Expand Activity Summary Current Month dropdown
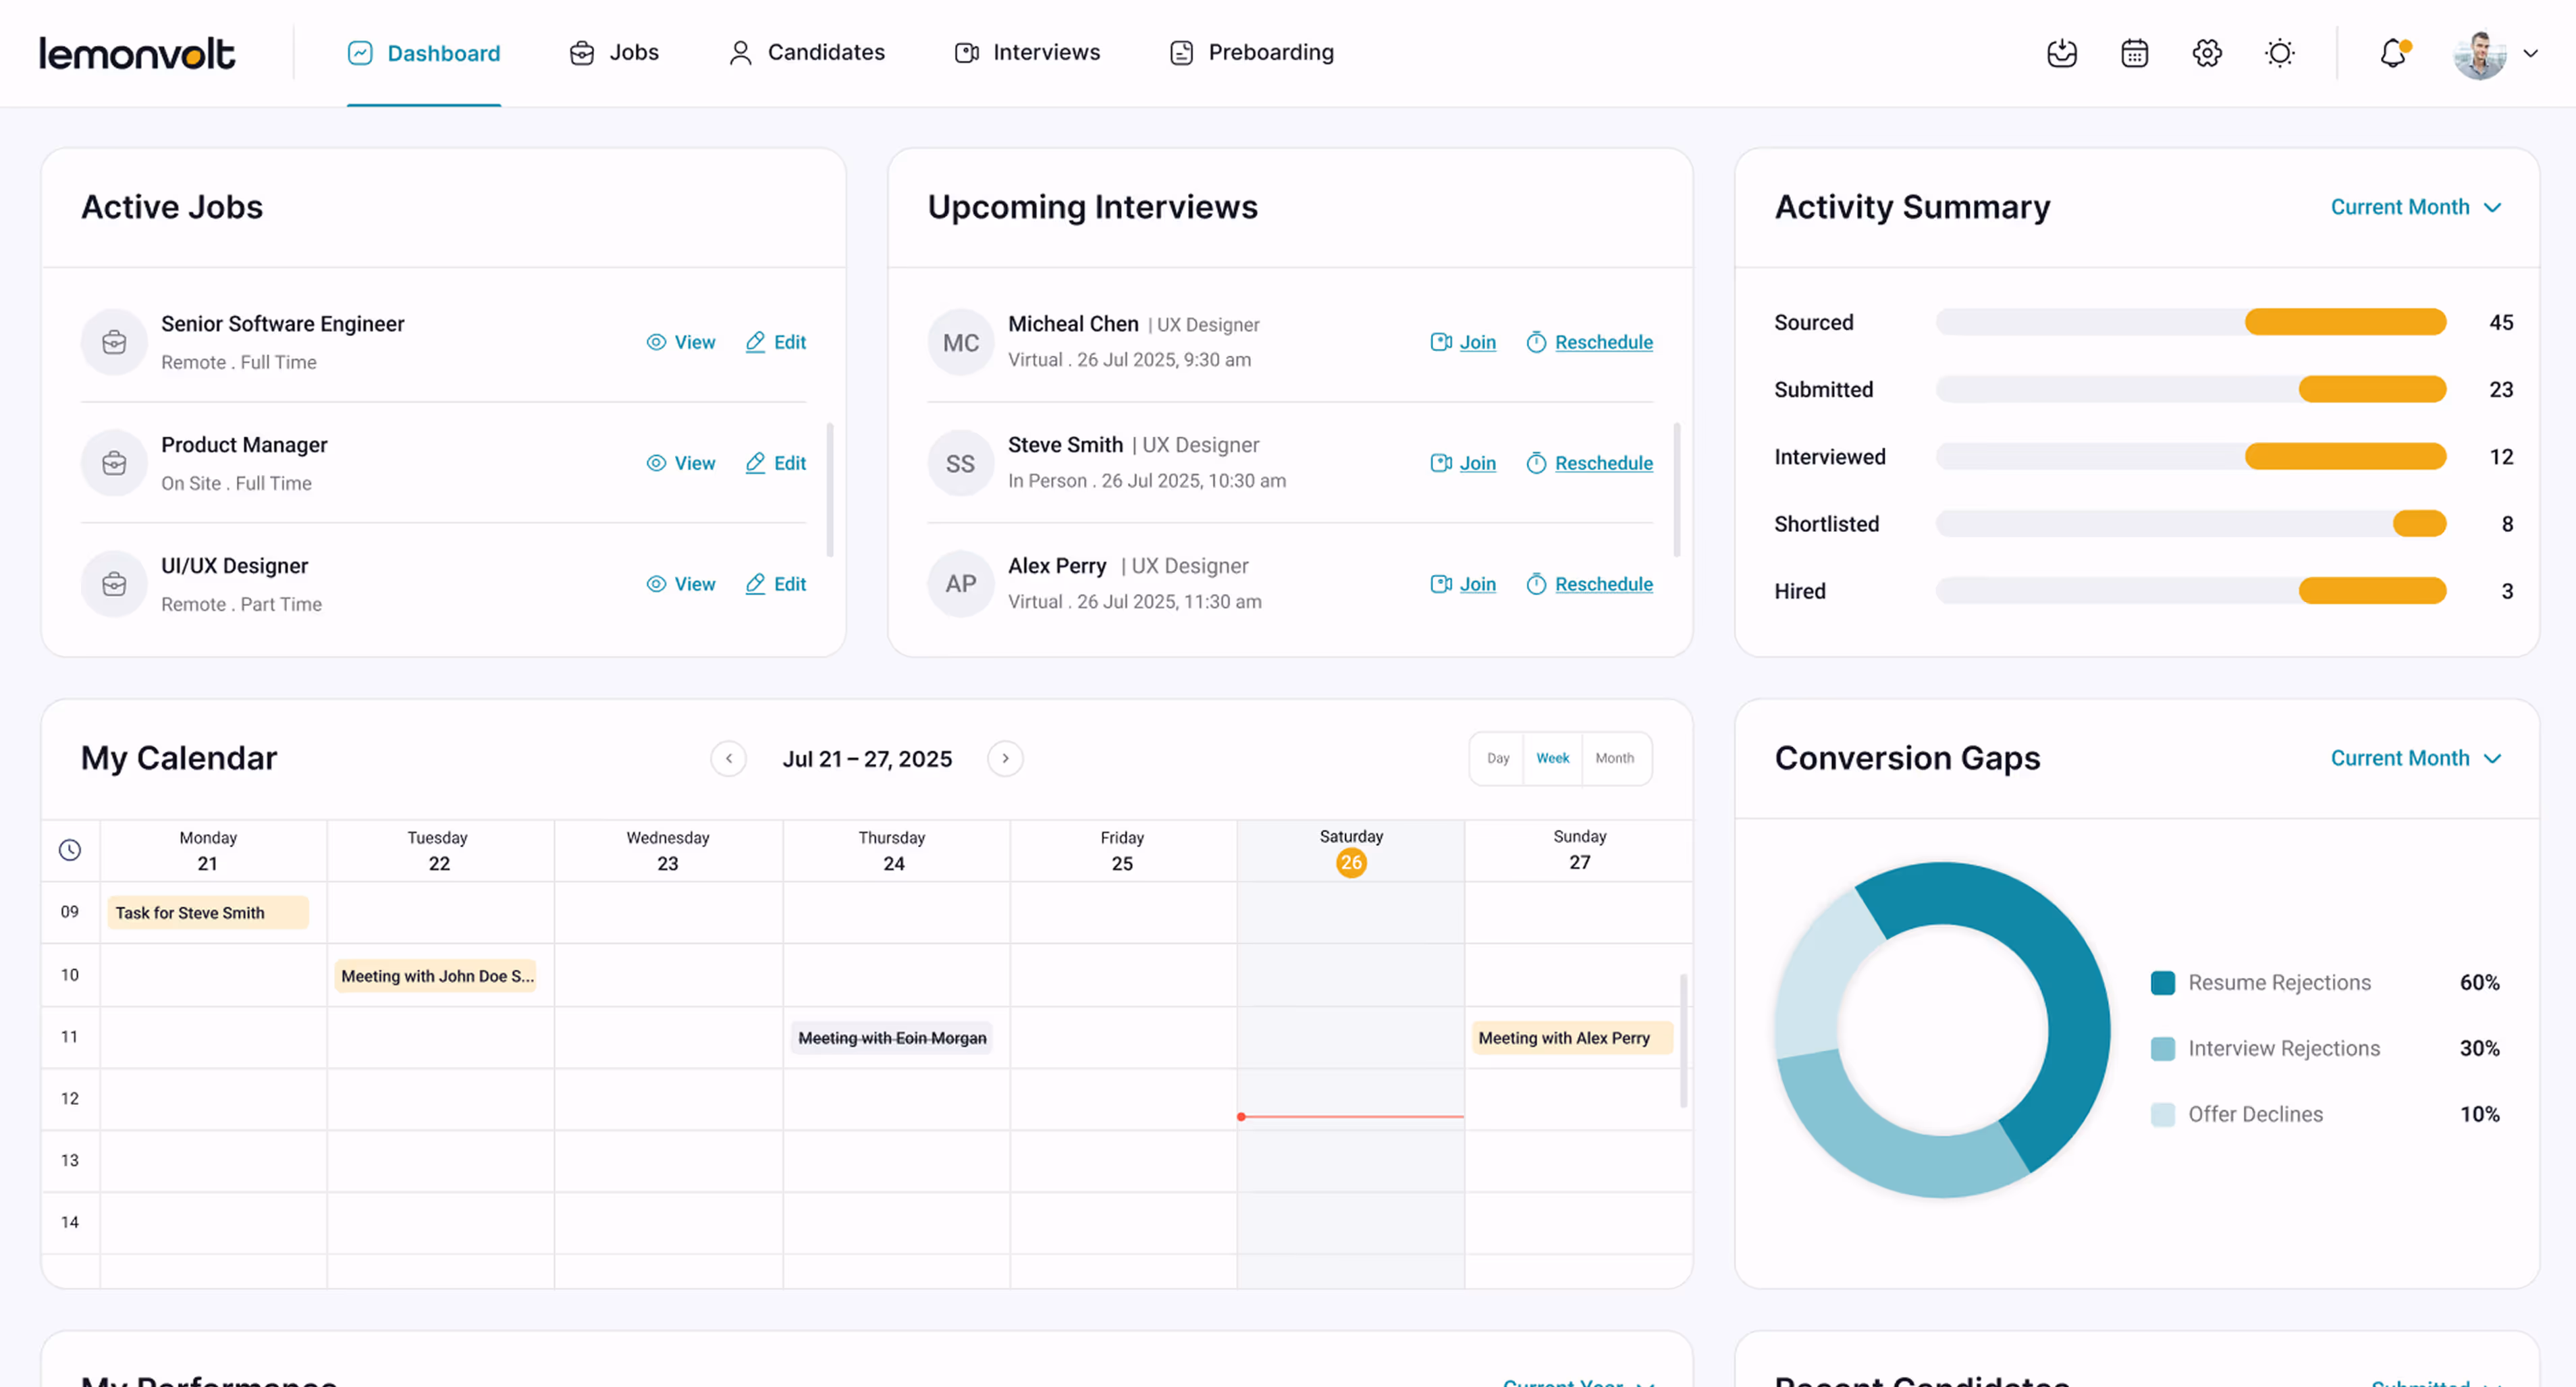Viewport: 2576px width, 1387px height. (x=2415, y=207)
